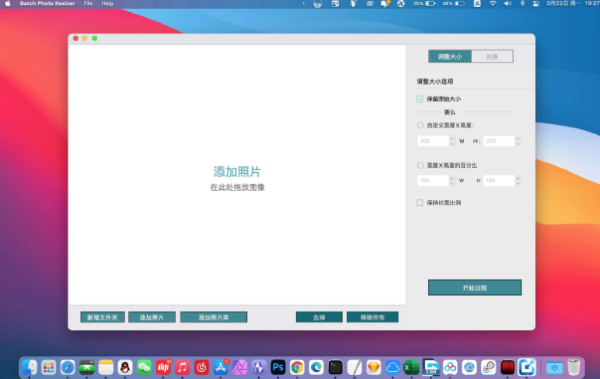This screenshot has width=600, height=379.
Task: Launch Microsoft Edge from the Dock
Action: click(316, 368)
